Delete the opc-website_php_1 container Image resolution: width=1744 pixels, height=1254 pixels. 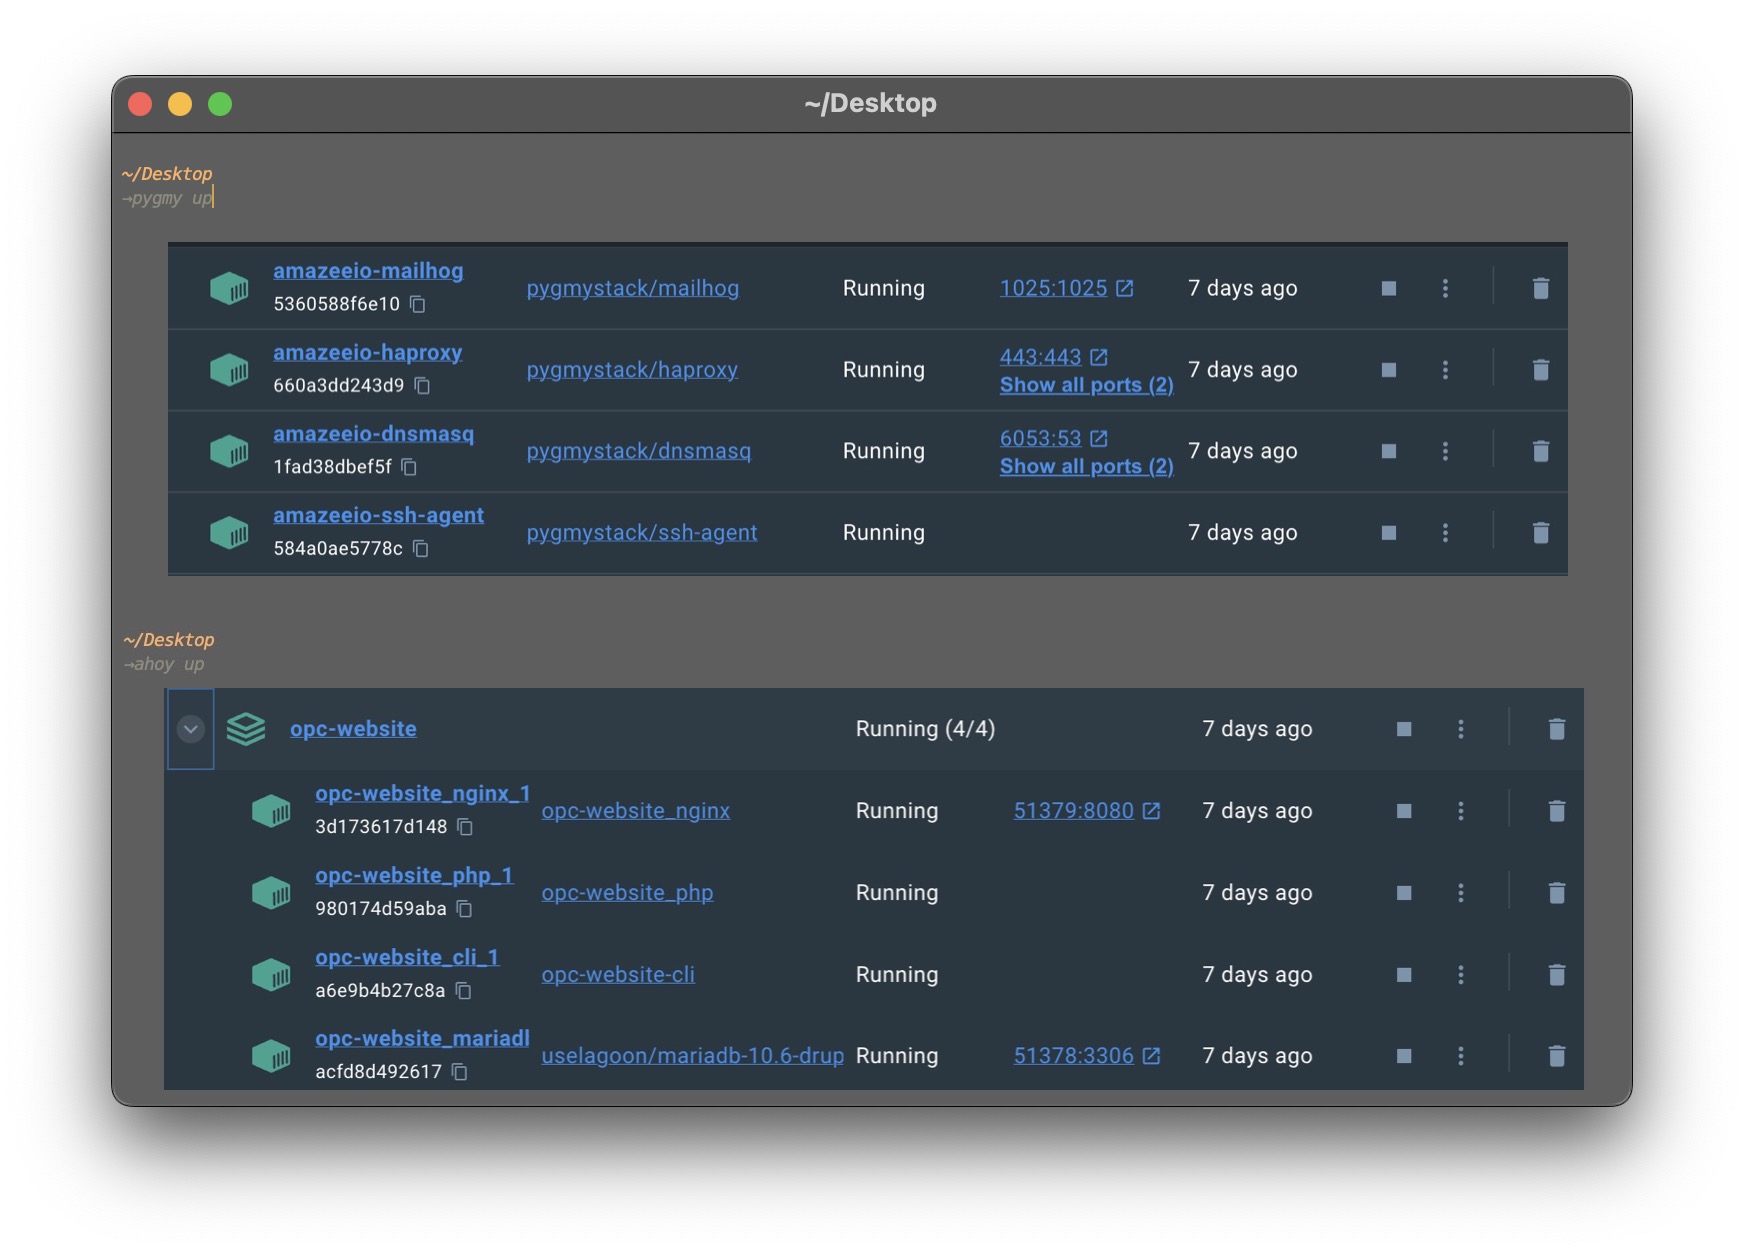tap(1556, 893)
